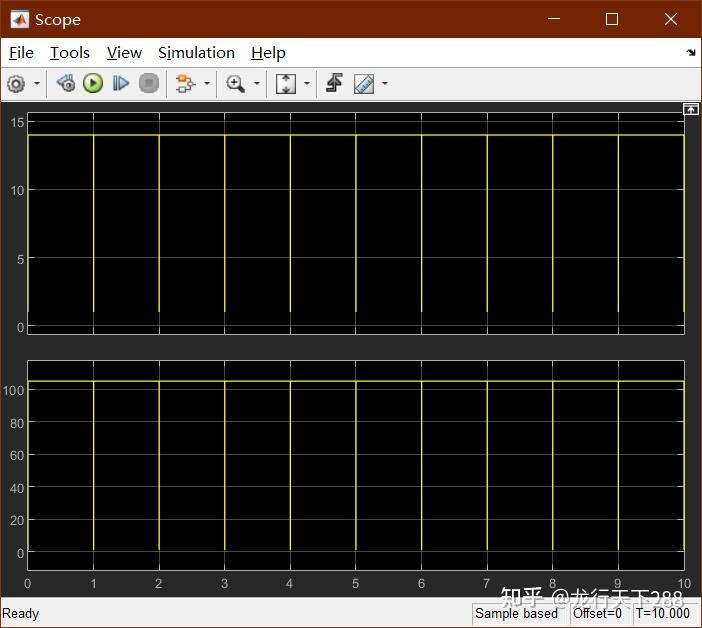
Task: Maximize the Scope window
Action: (x=612, y=19)
